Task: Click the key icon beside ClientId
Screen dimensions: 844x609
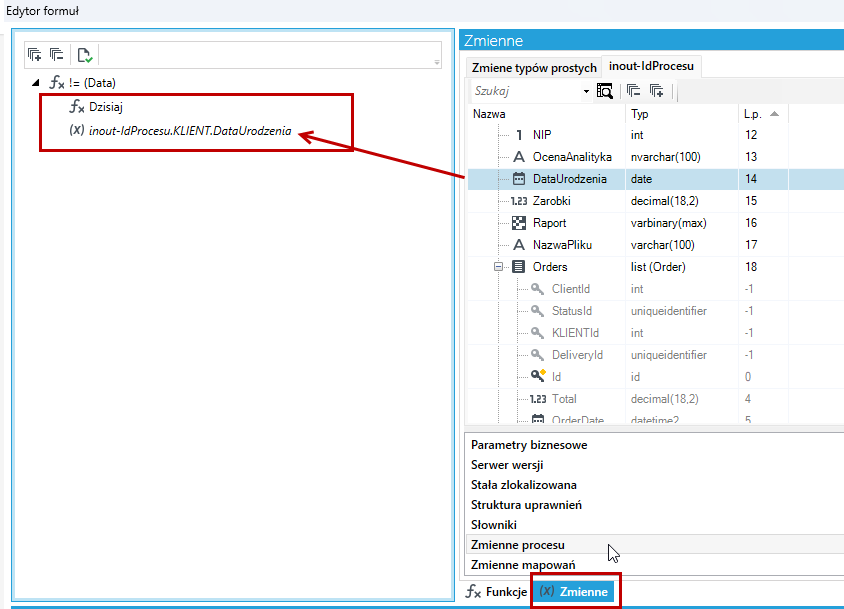Action: click(538, 289)
